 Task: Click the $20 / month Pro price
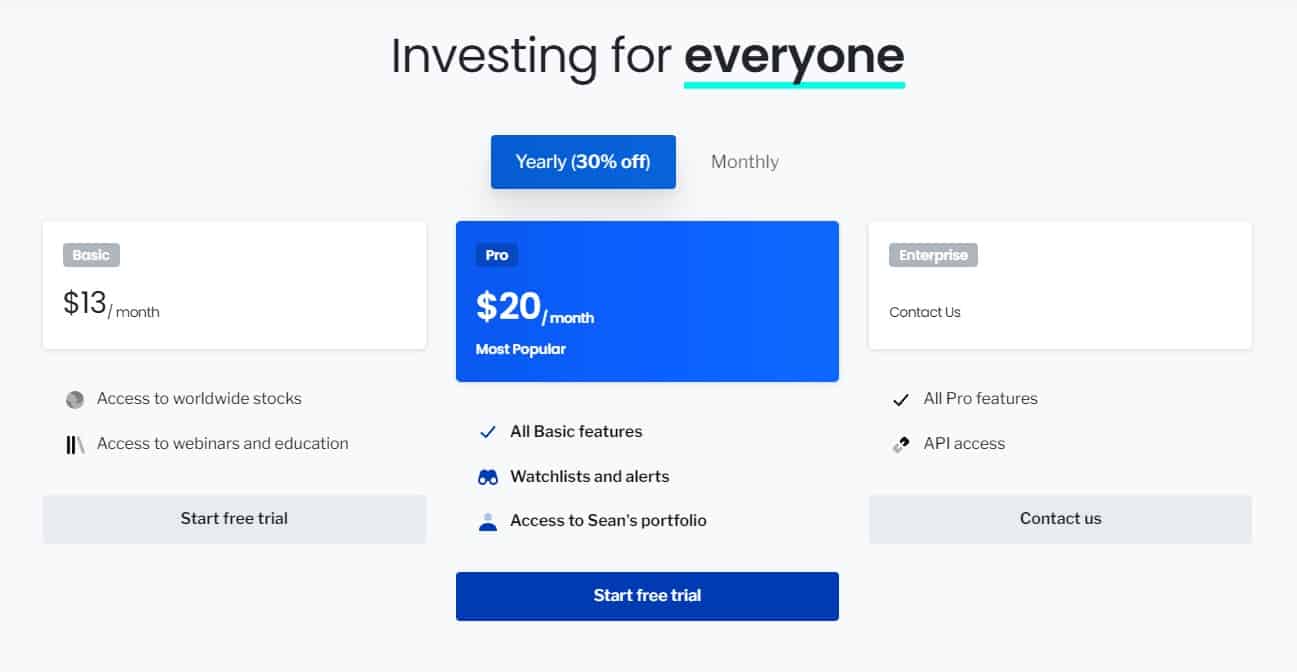tap(535, 308)
